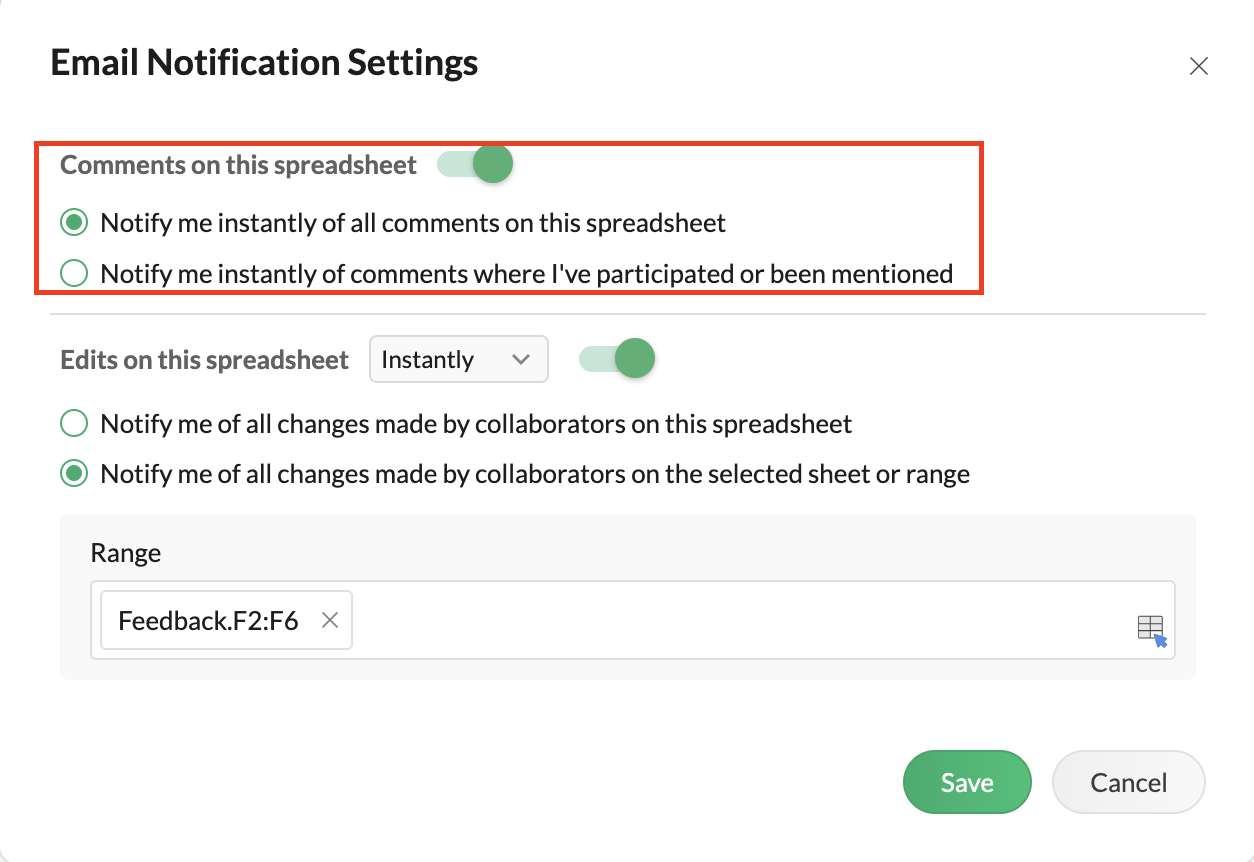The image size is (1254, 862).
Task: Click the 'Edits on this spreadsheet' label
Action: coord(205,360)
